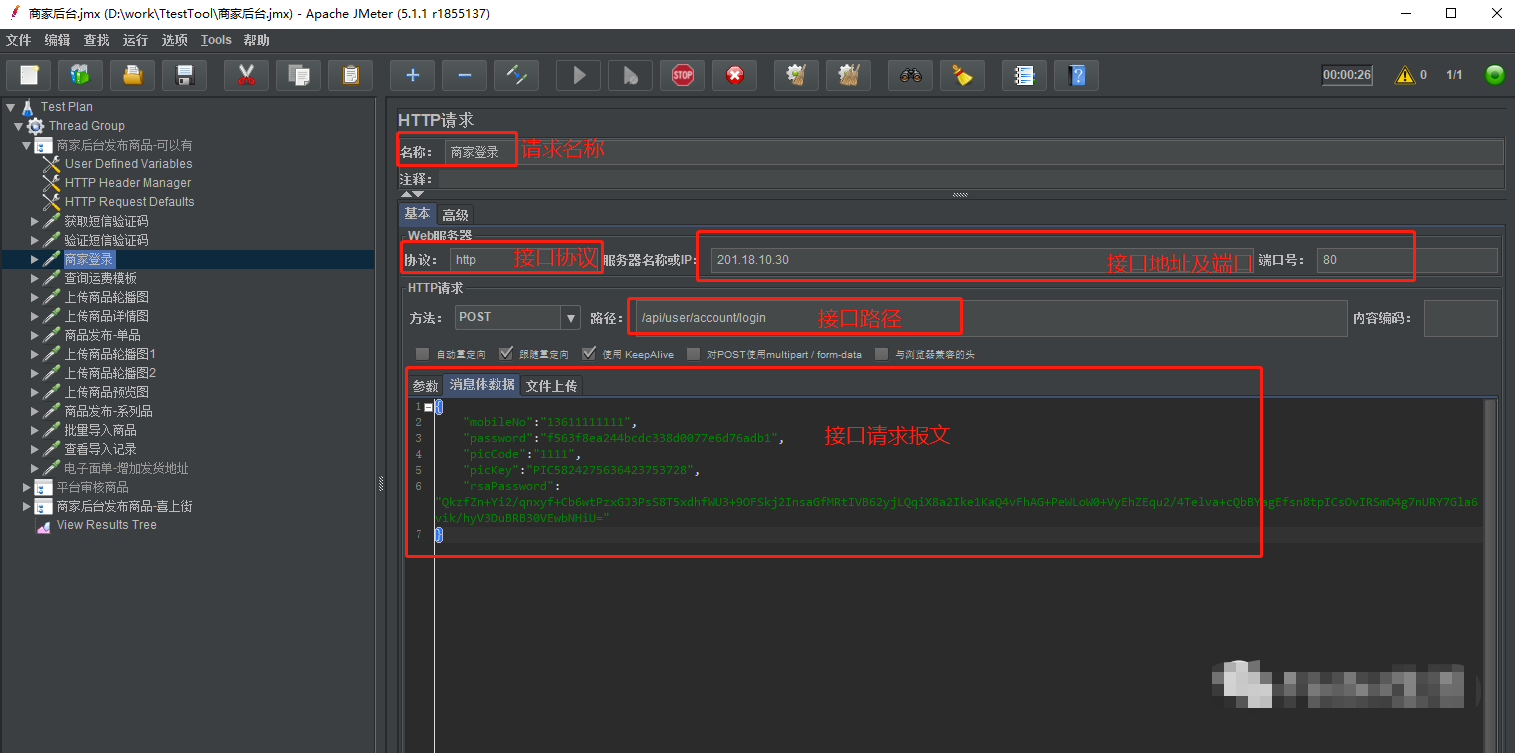Open the 方法 POST dropdown
Image resolution: width=1515 pixels, height=753 pixels.
[517, 318]
